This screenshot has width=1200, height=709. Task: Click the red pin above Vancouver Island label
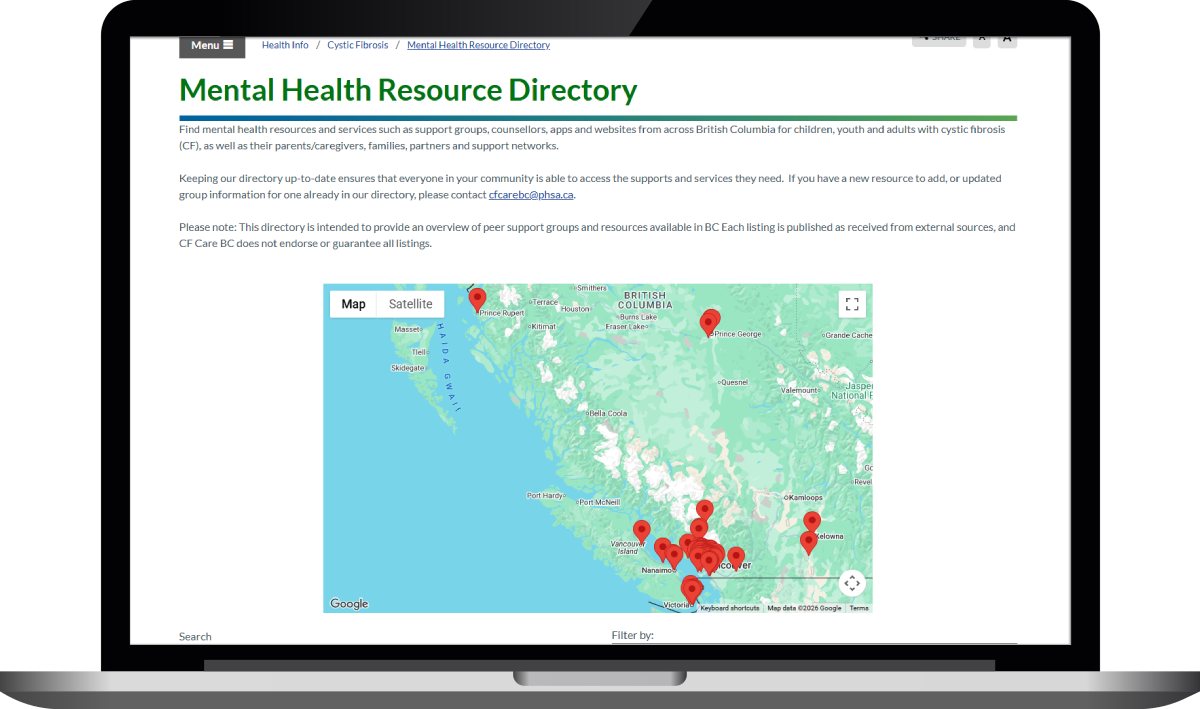point(642,531)
